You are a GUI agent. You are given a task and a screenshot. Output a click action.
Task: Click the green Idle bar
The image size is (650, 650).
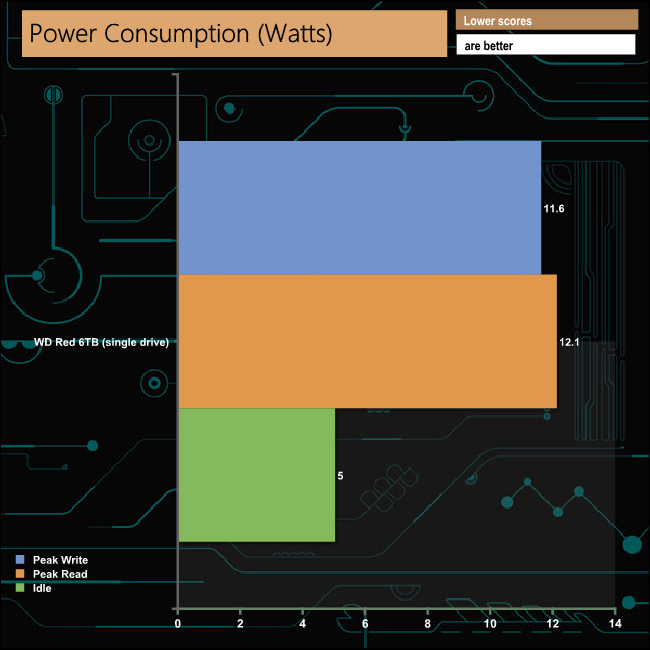(x=257, y=475)
